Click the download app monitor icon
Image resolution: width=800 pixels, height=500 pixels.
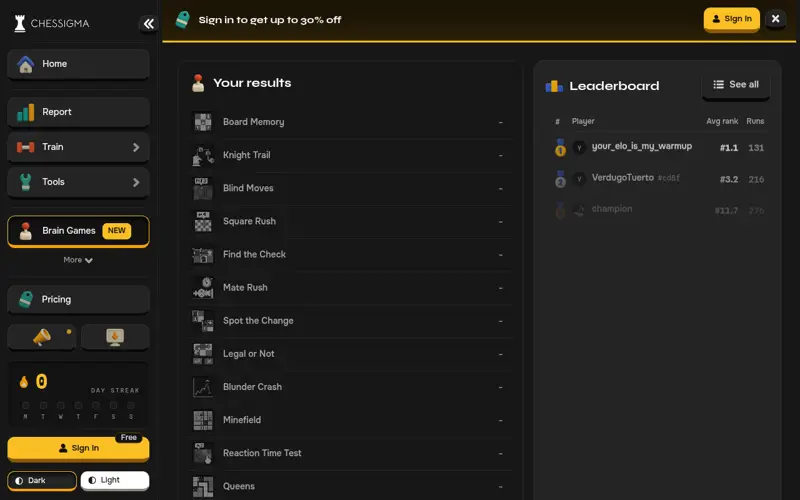[x=115, y=337]
